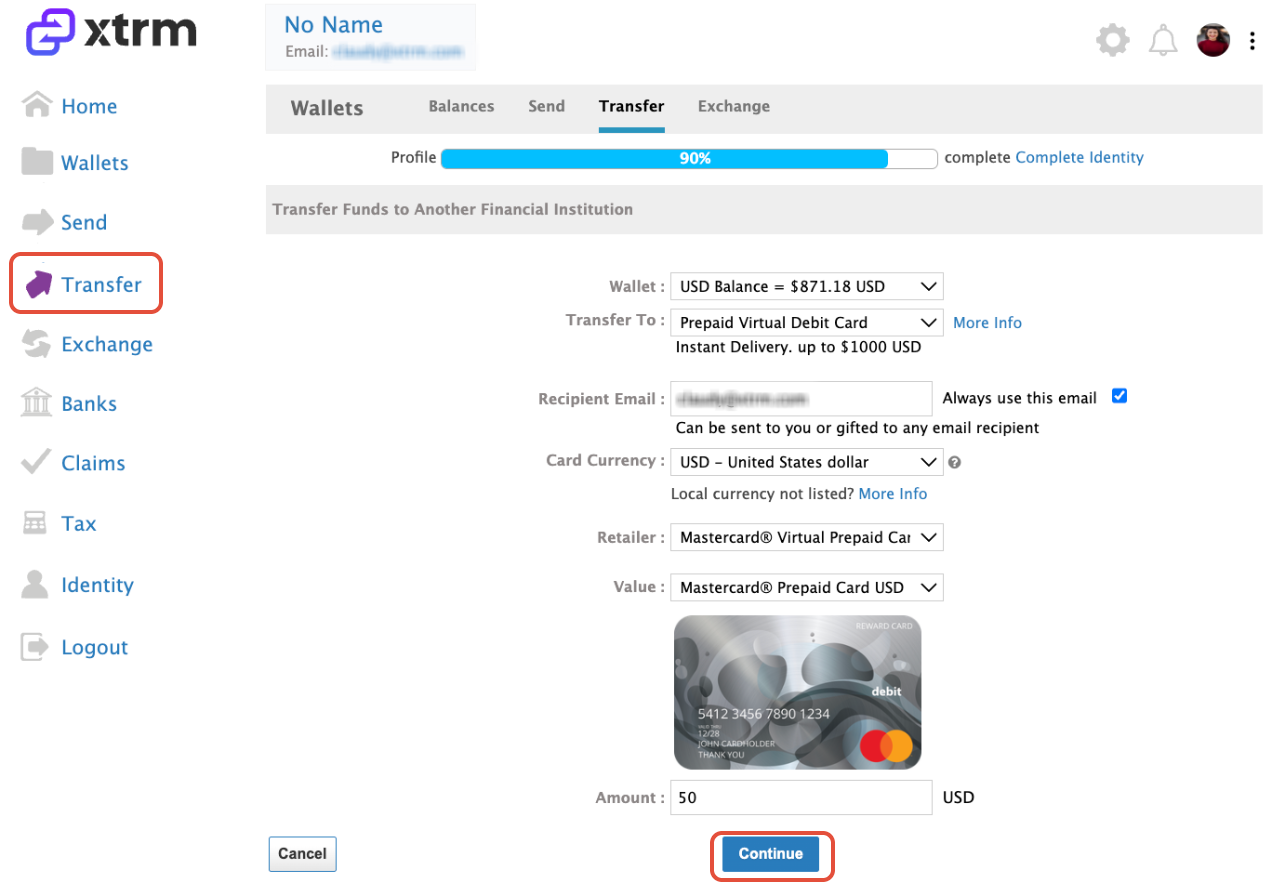
Task: Open Transfer in the sidebar
Action: click(101, 285)
